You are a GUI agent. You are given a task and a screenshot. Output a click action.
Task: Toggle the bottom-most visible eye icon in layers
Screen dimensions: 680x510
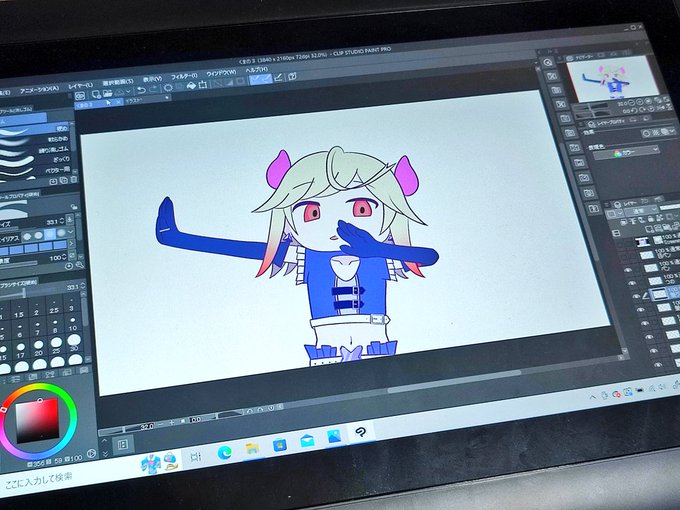pos(658,365)
